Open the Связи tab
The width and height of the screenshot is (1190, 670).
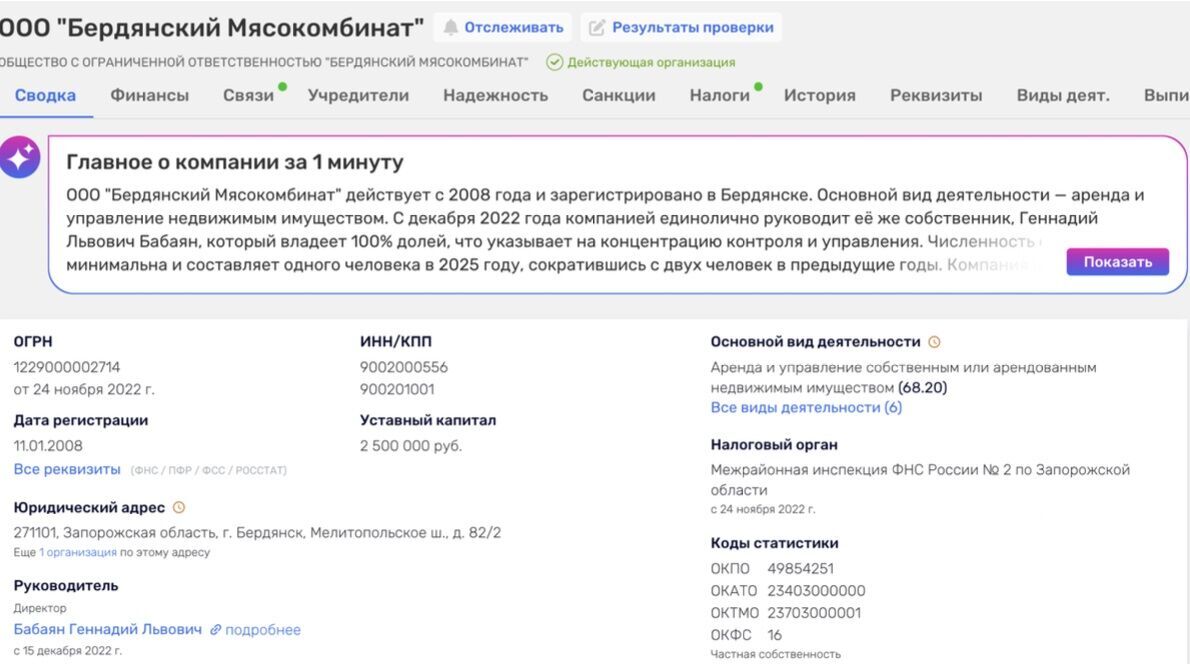tap(248, 96)
